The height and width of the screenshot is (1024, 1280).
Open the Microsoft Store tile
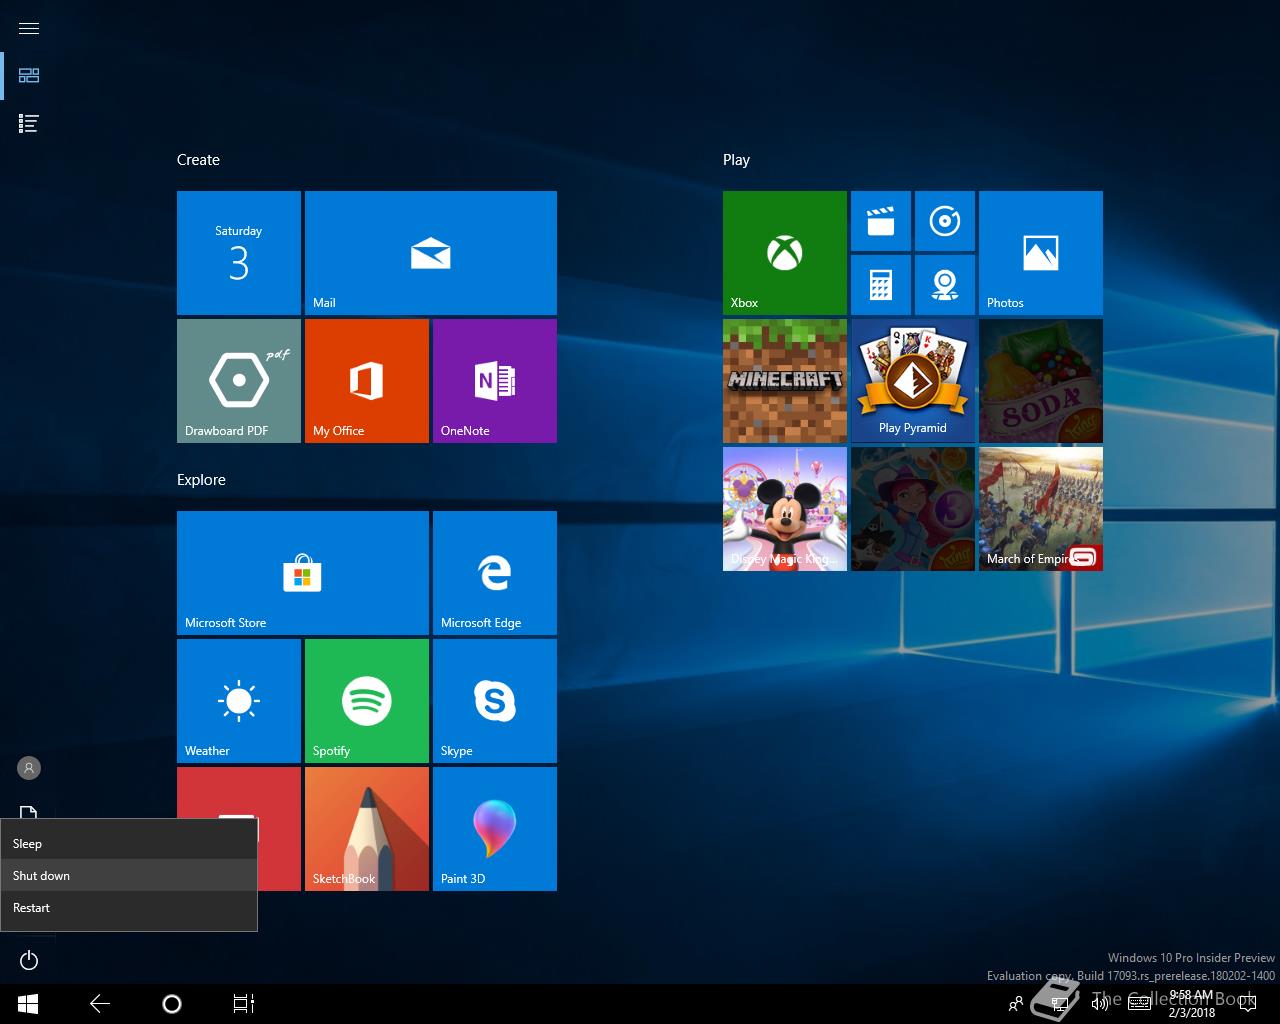[303, 573]
